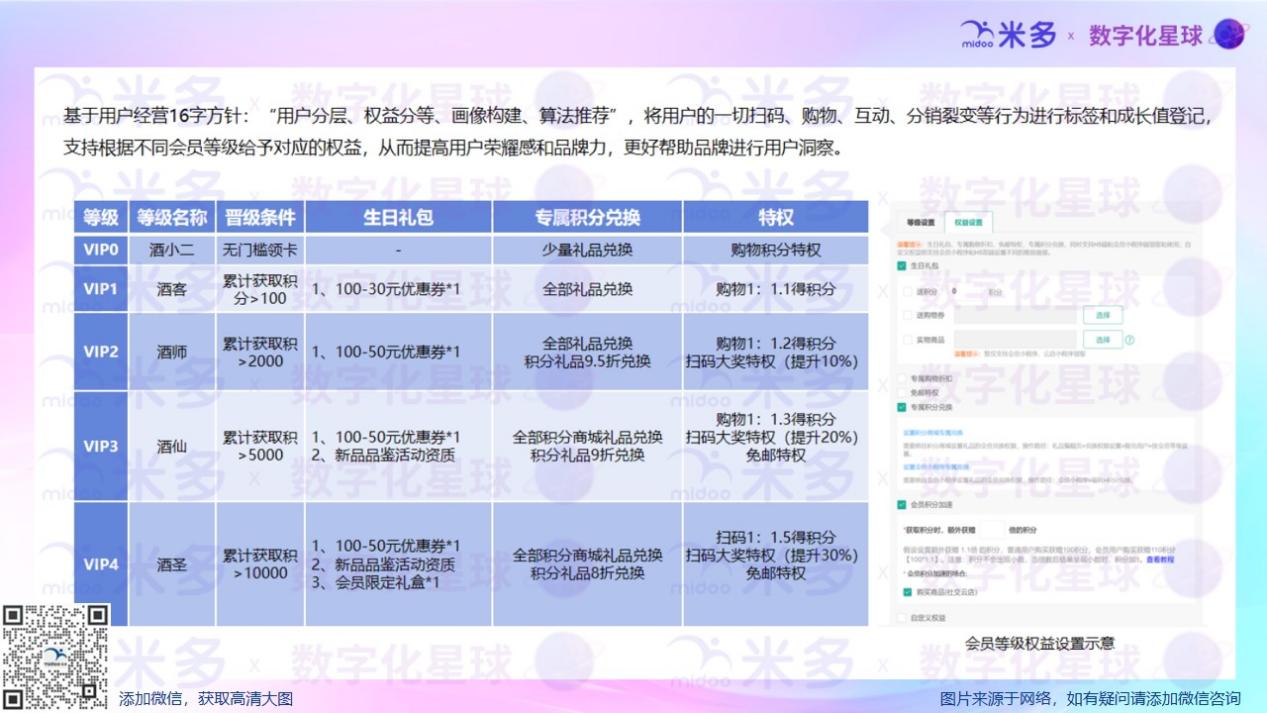
Task: Click the VIP4 level cell in table
Action: click(x=101, y=565)
